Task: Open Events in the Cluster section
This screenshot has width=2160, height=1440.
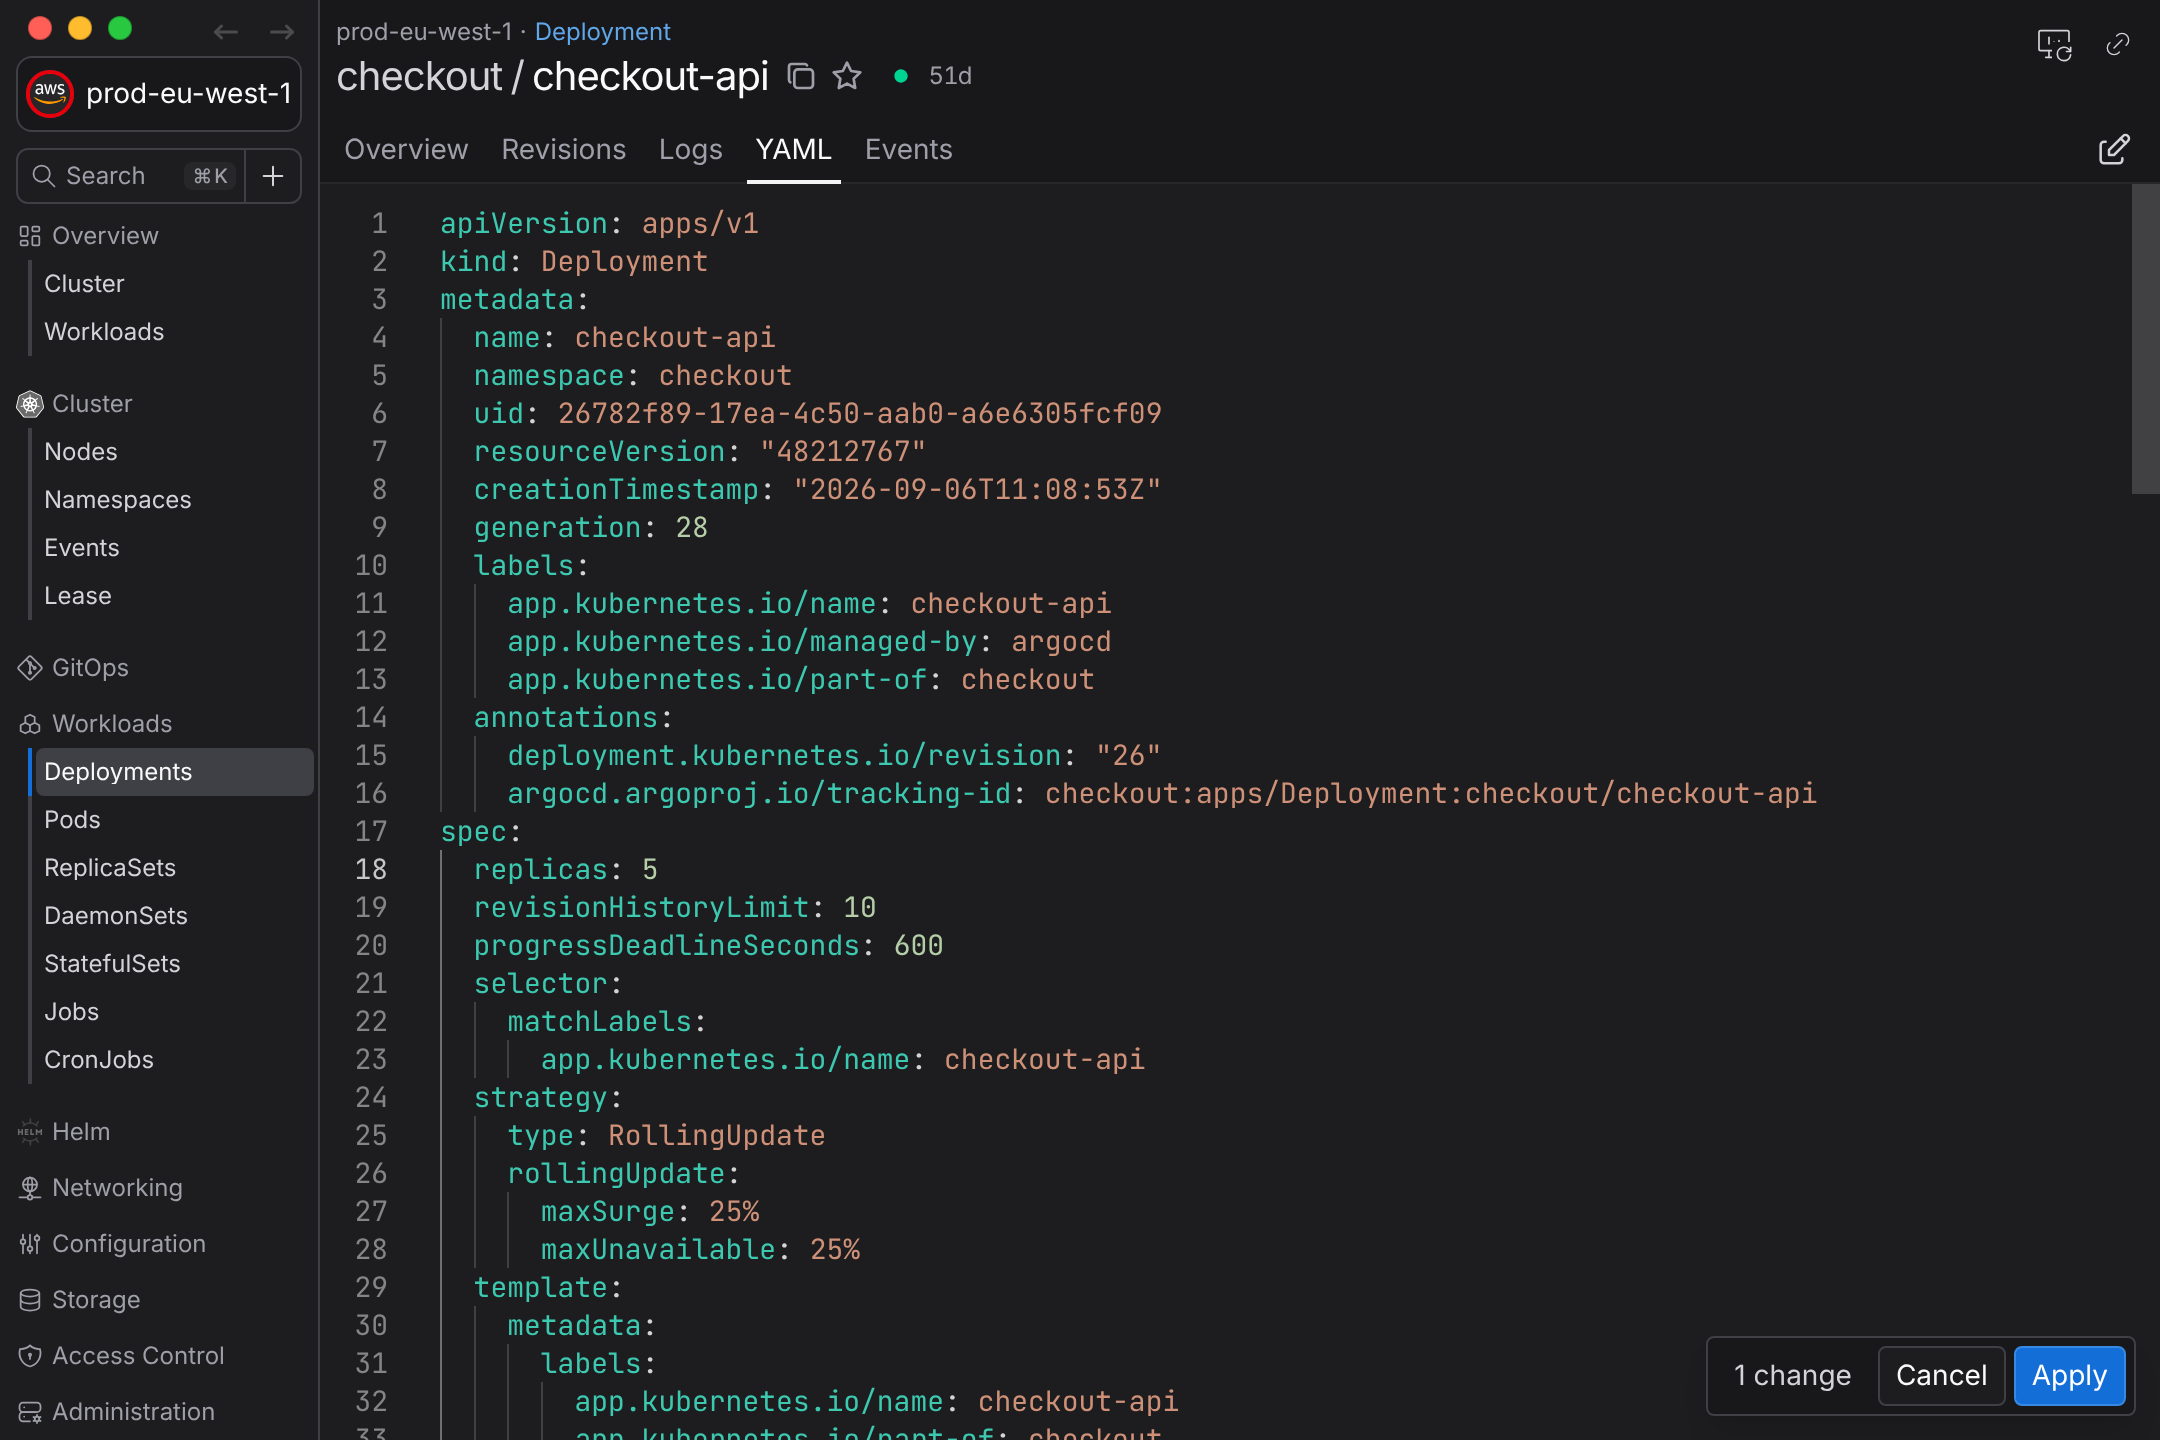Action: coord(82,548)
